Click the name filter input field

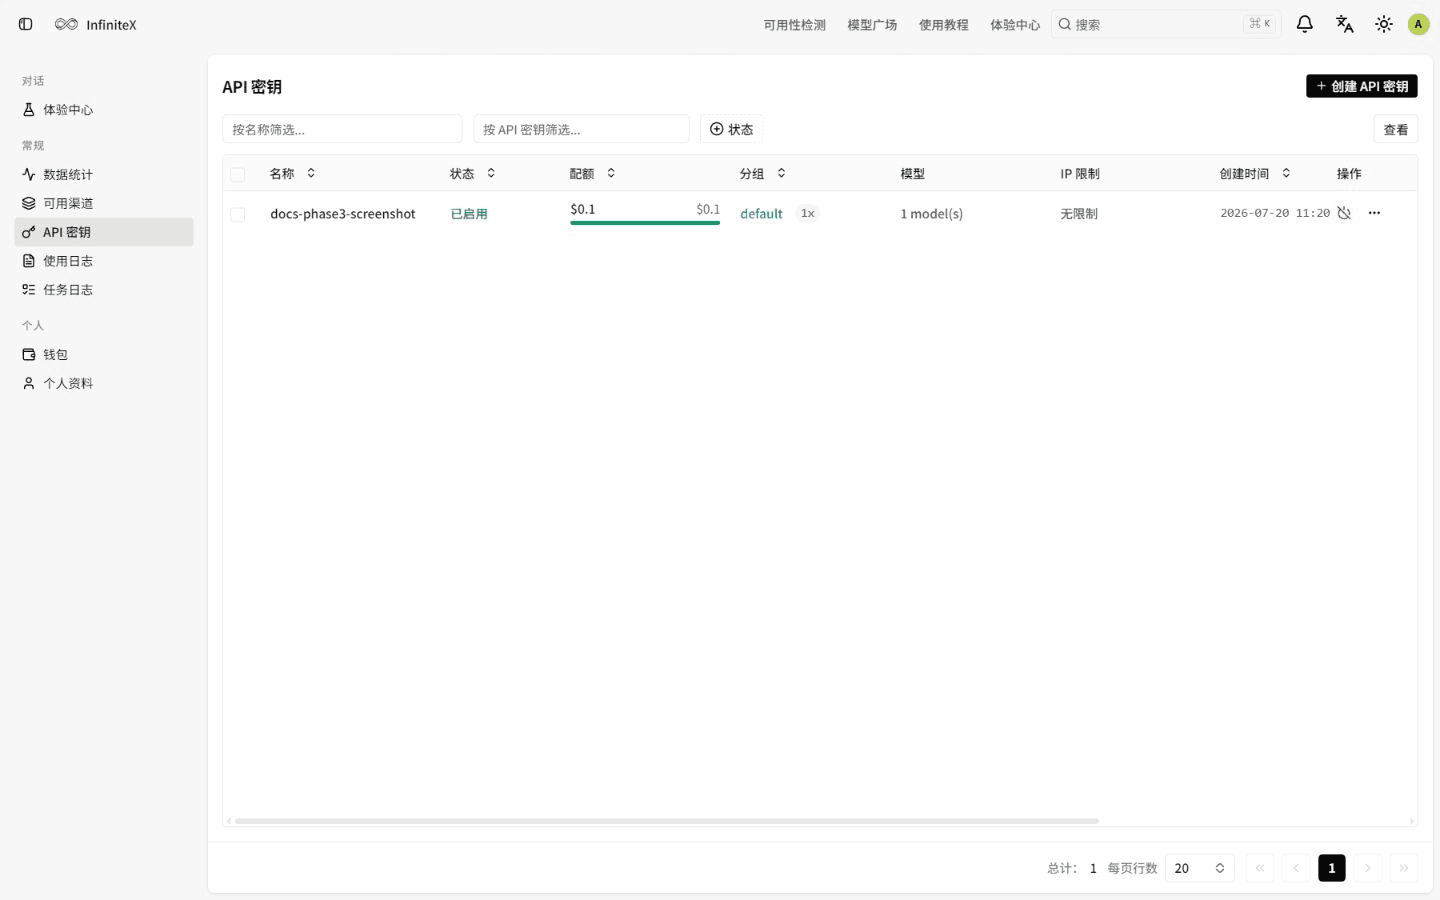click(342, 129)
